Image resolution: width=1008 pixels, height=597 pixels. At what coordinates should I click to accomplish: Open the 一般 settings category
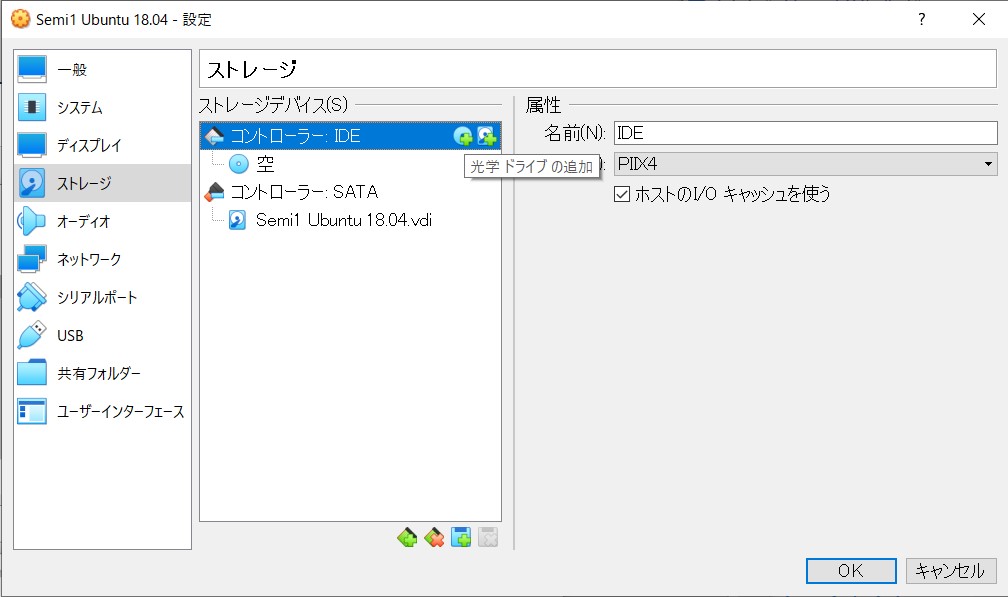click(x=102, y=69)
